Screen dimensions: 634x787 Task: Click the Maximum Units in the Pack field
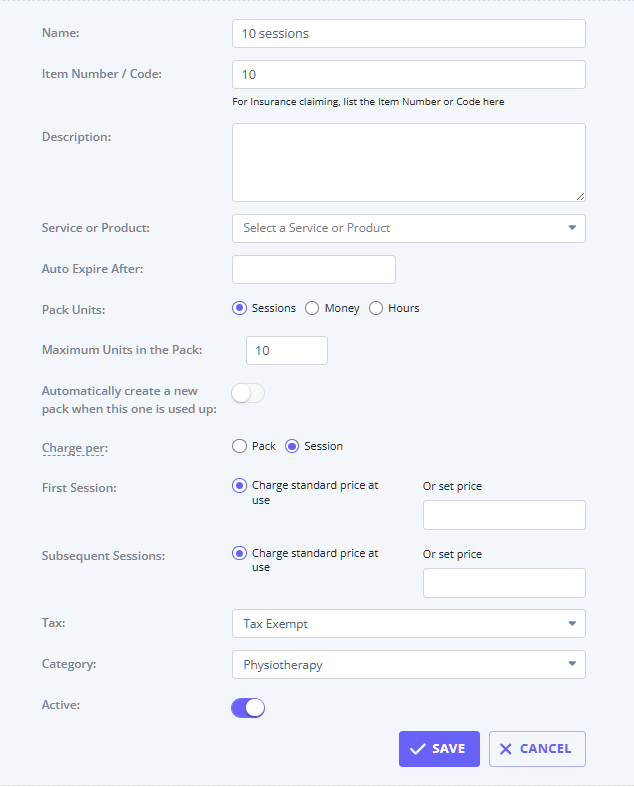coord(286,351)
